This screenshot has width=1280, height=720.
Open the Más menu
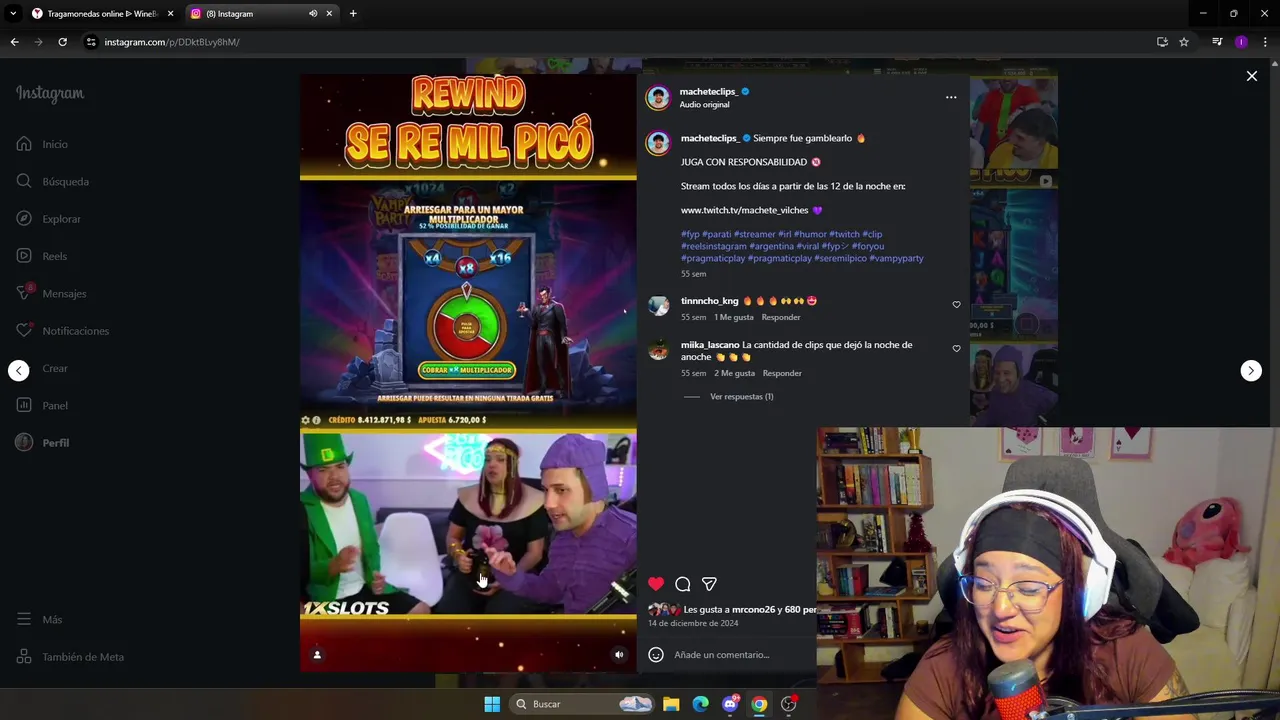39,619
